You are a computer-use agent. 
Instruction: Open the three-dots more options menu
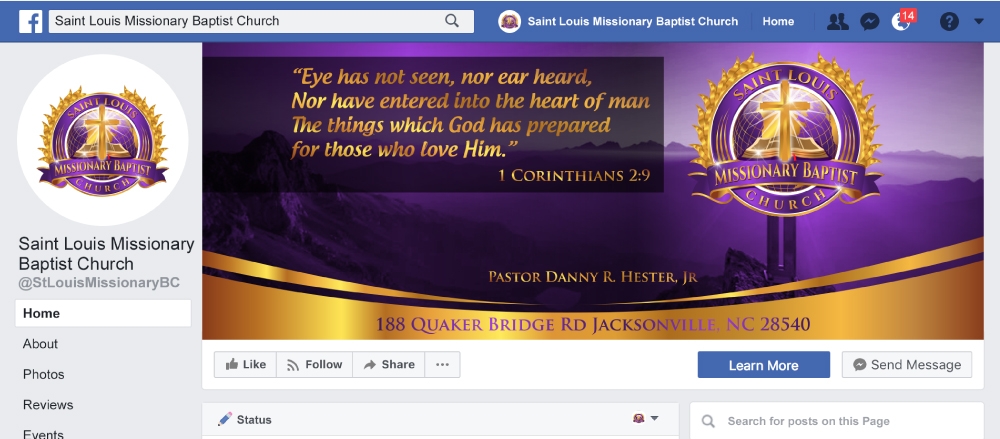point(442,365)
